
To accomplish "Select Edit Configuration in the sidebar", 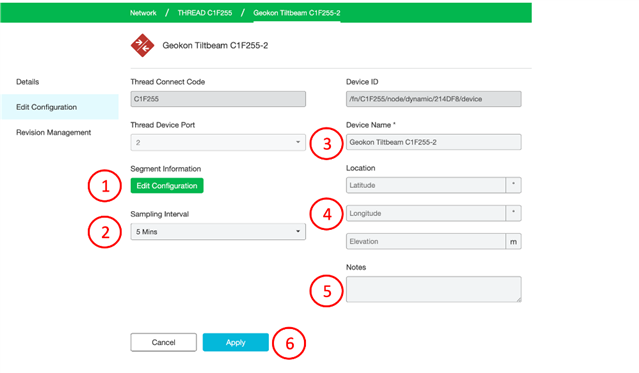I will pyautogui.click(x=60, y=107).
